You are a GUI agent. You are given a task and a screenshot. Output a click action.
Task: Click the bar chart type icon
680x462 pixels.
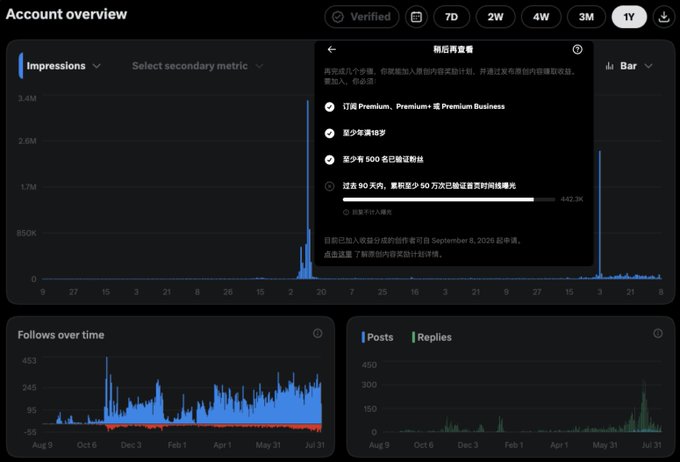610,66
